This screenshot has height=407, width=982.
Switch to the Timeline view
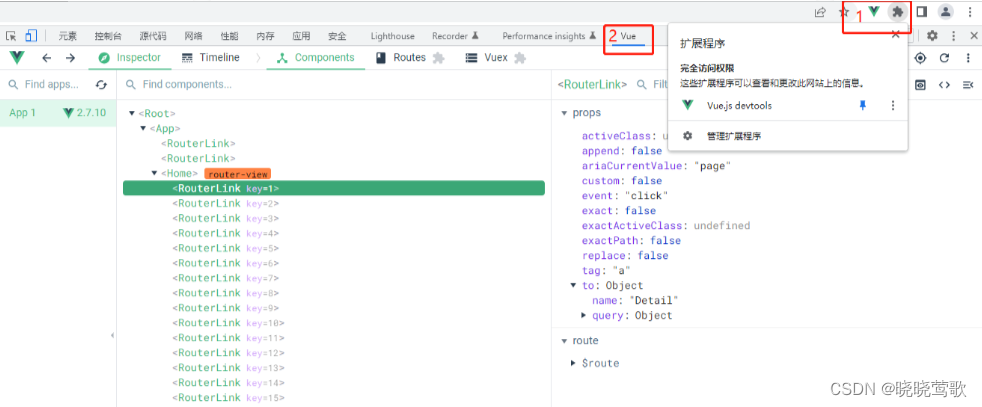click(x=210, y=58)
